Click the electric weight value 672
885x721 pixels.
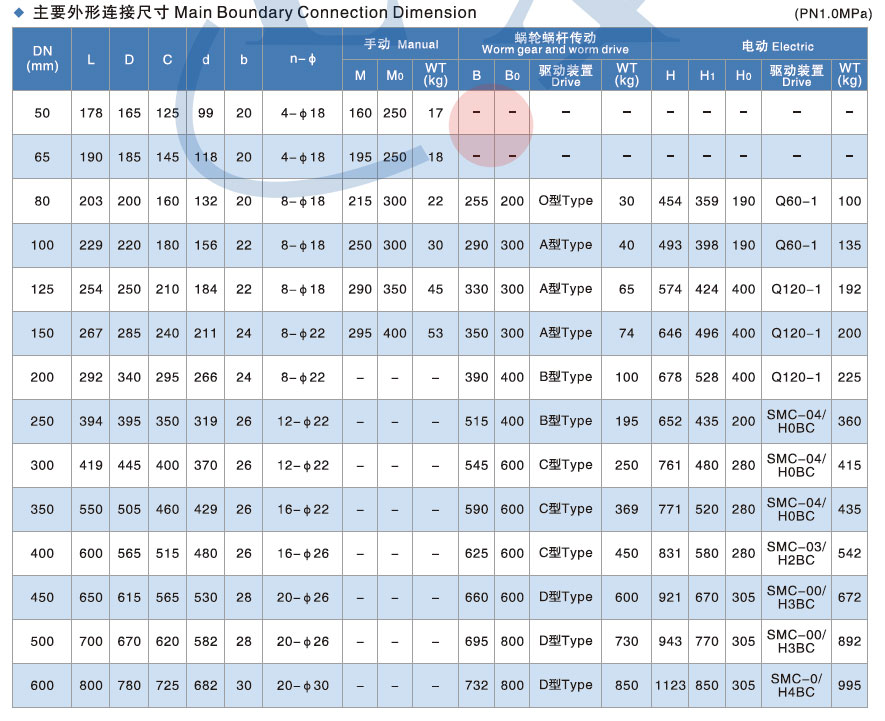(x=849, y=597)
